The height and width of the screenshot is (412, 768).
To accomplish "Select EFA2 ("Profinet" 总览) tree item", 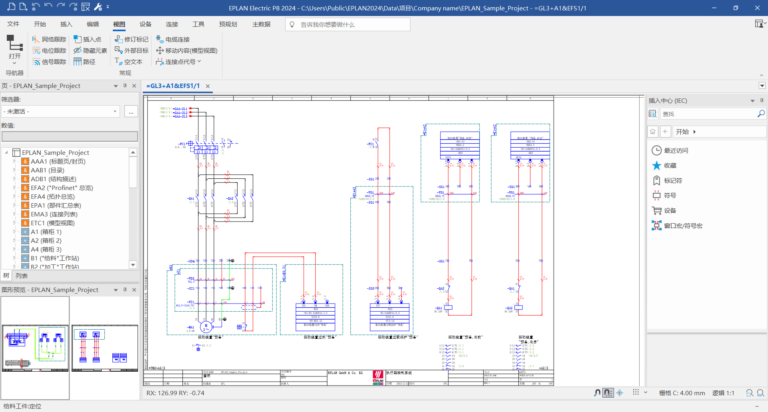I will tap(62, 188).
